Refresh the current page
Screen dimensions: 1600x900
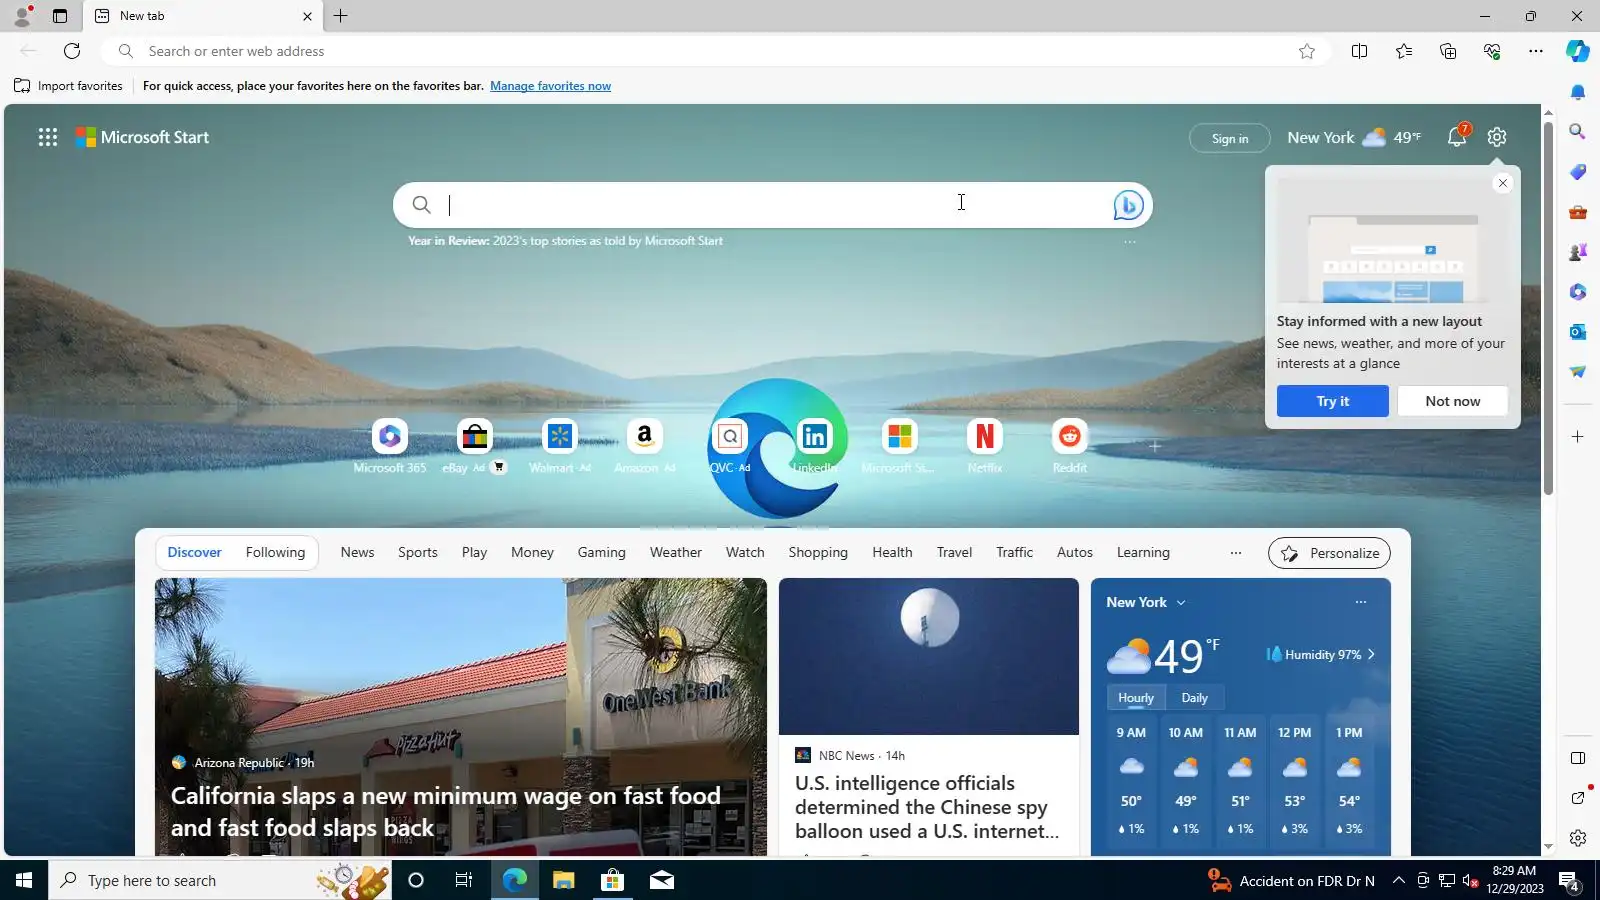click(x=72, y=51)
